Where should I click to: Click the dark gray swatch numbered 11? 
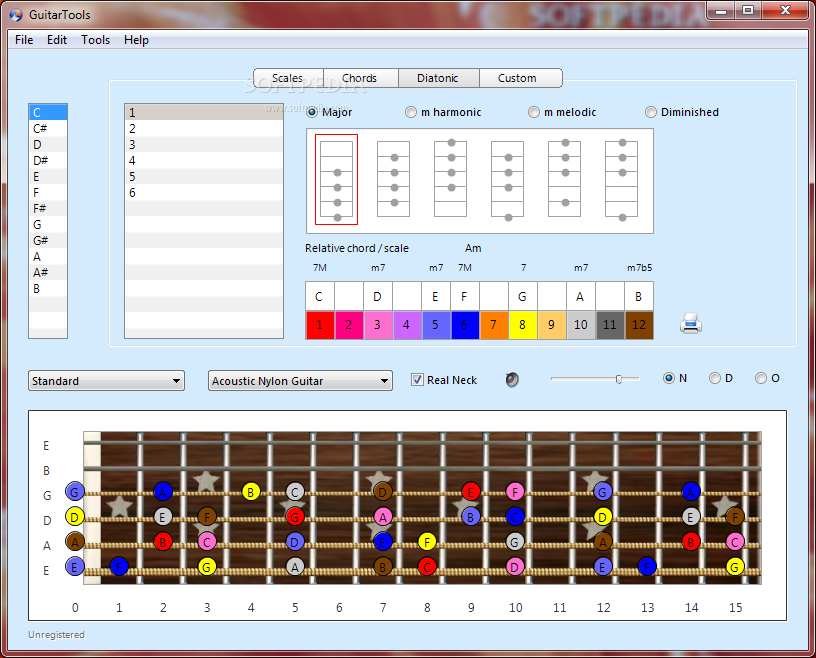610,325
